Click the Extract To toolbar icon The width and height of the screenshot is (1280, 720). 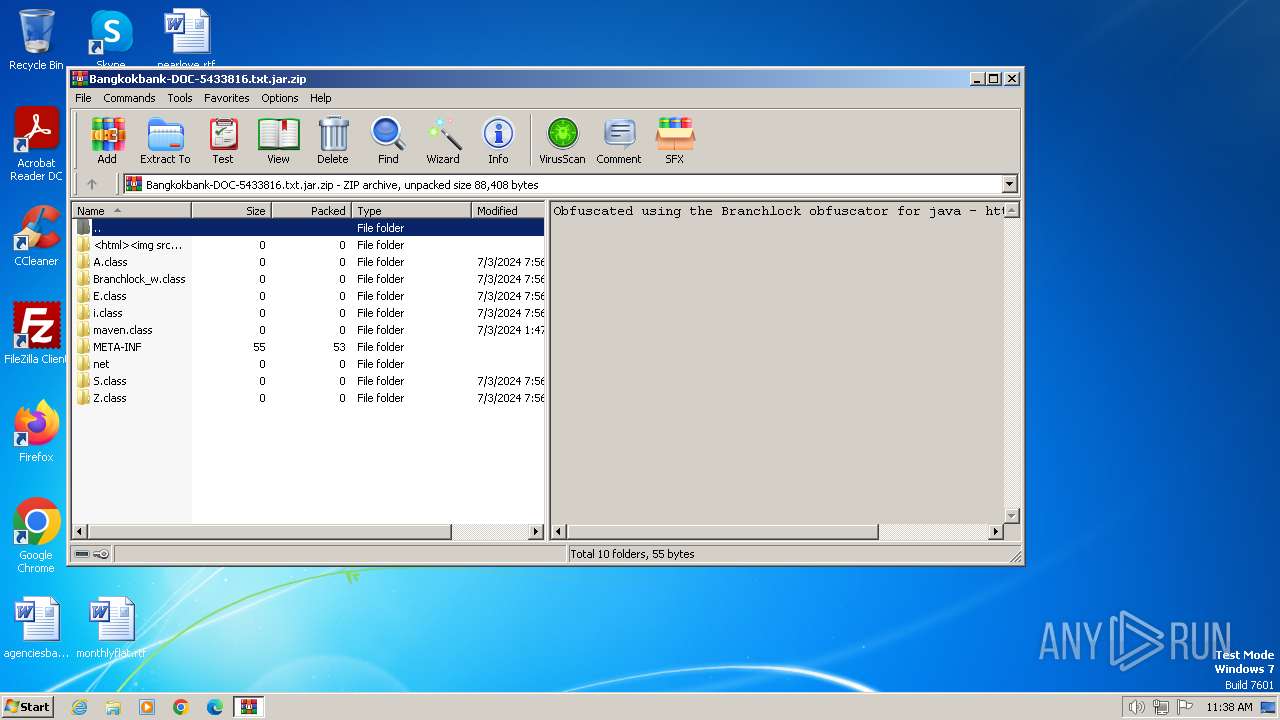coord(165,141)
